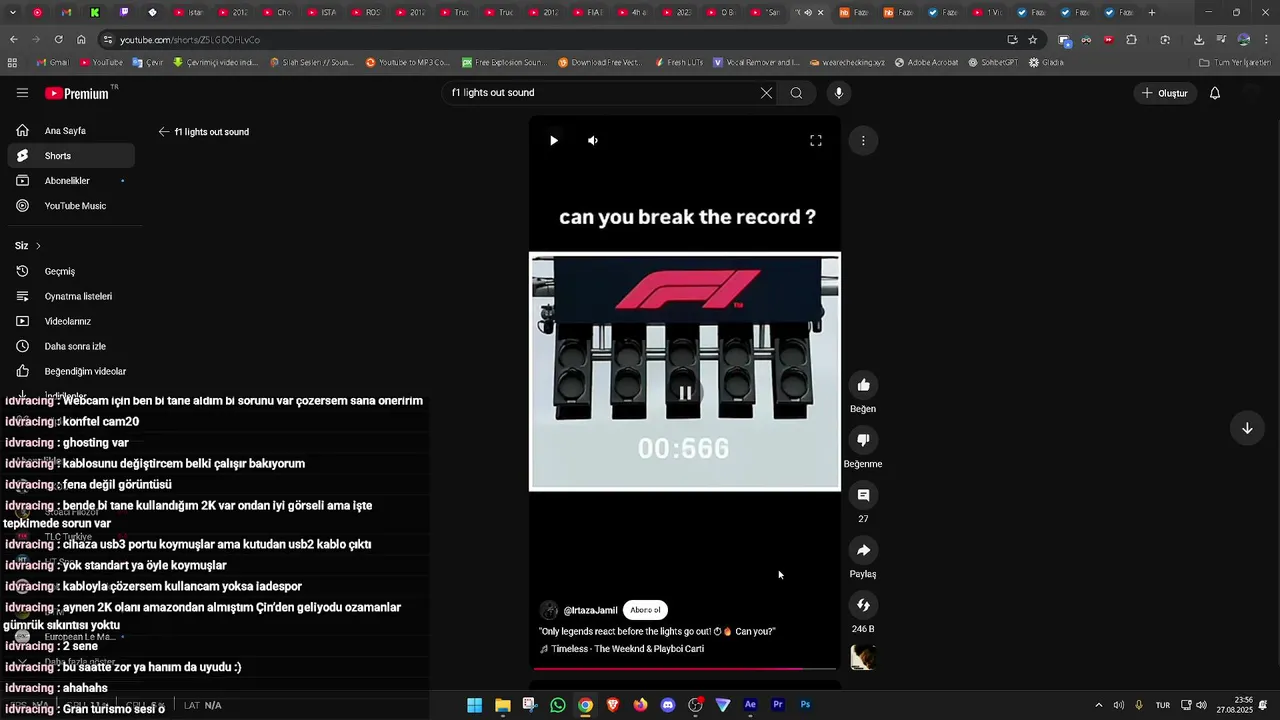Open a new Chrome tab with plus
1280x720 pixels.
(x=1152, y=13)
